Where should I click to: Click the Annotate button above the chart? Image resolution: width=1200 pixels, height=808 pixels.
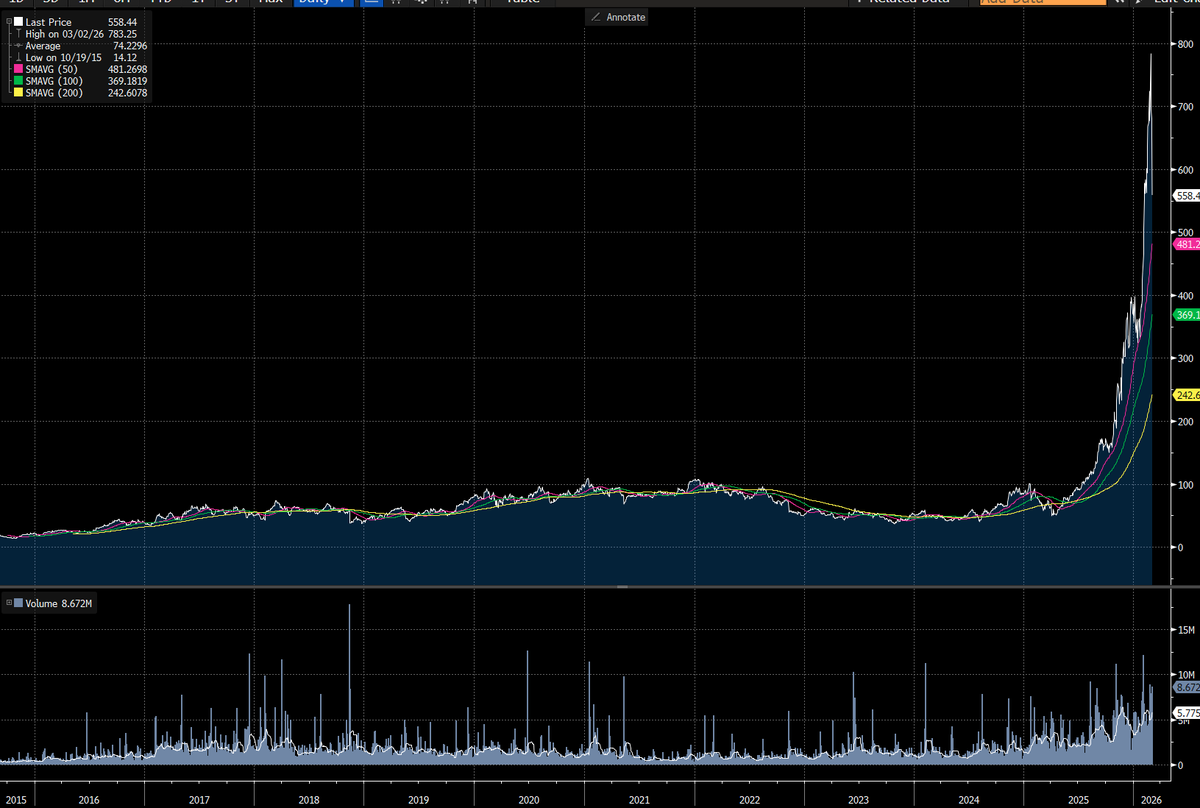pyautogui.click(x=618, y=17)
